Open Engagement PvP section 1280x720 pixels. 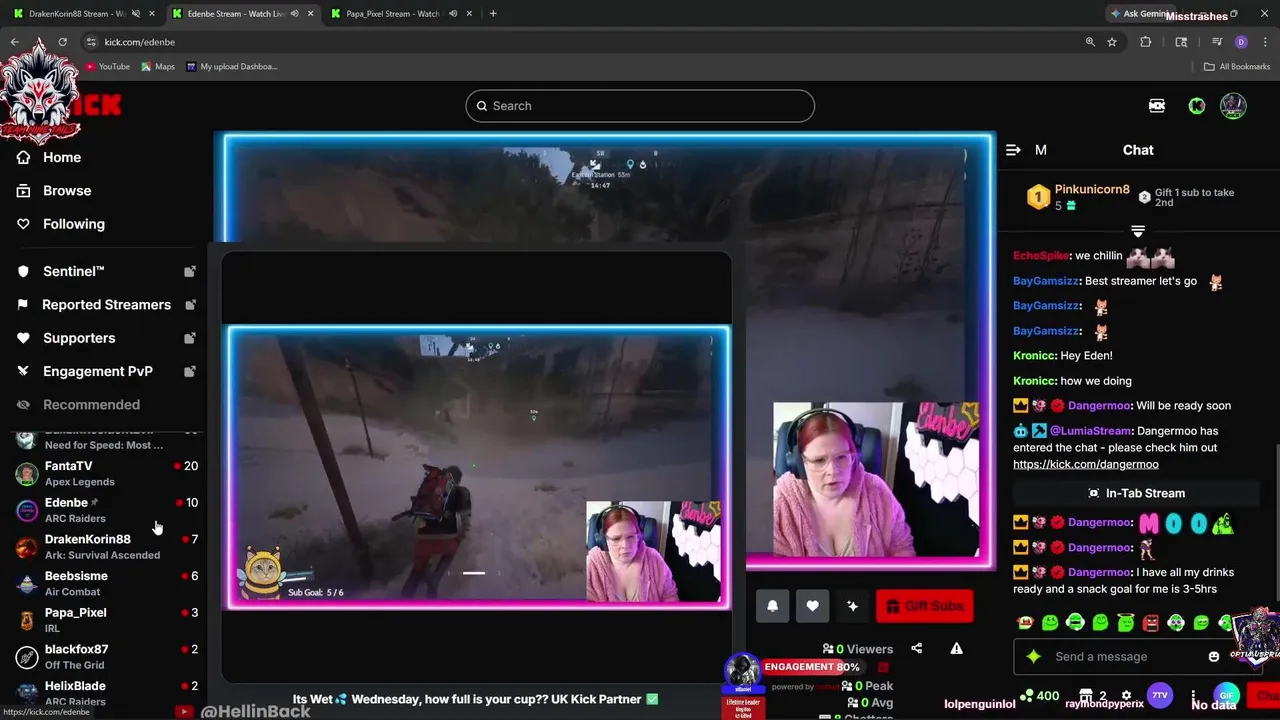coord(85,371)
